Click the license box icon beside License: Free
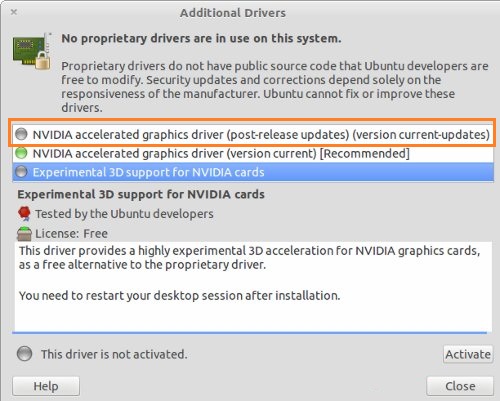 [24, 233]
